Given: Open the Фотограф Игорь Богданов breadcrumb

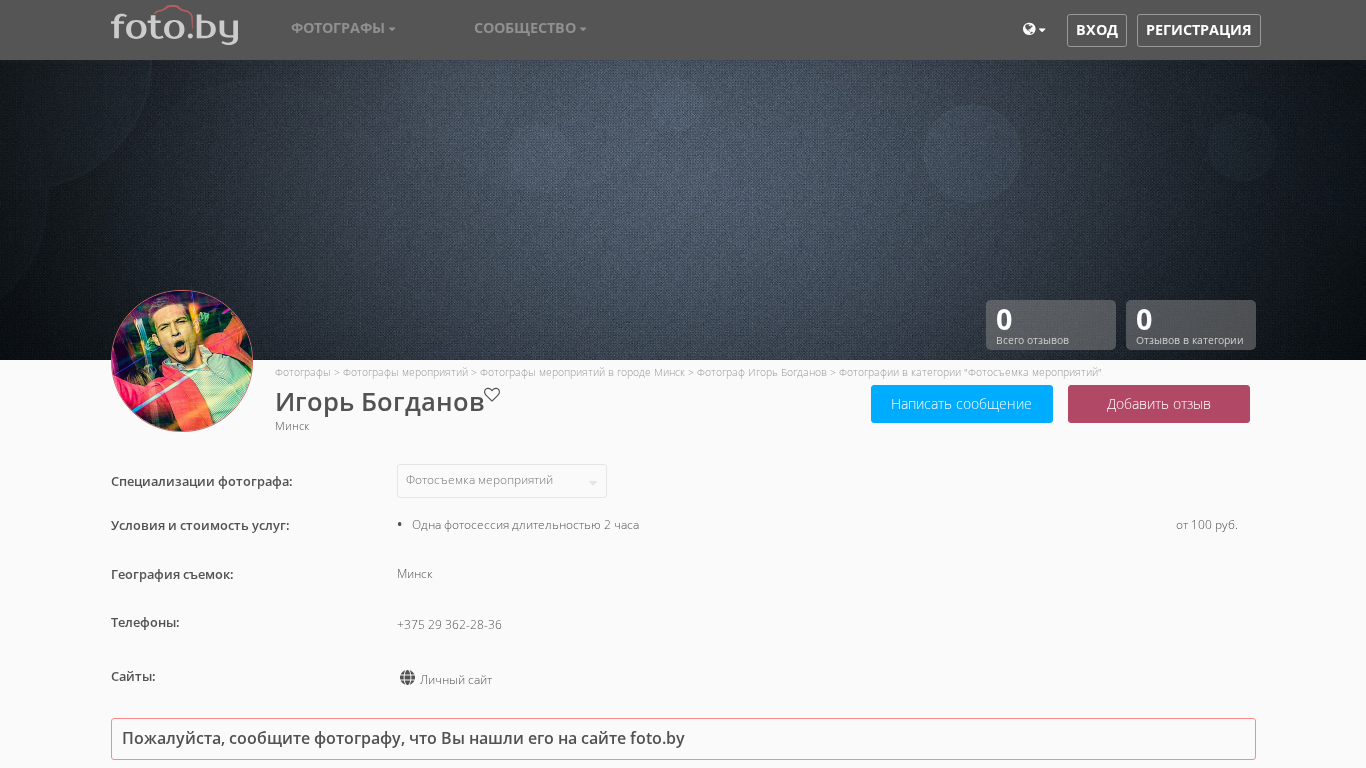Looking at the screenshot, I should pos(761,372).
